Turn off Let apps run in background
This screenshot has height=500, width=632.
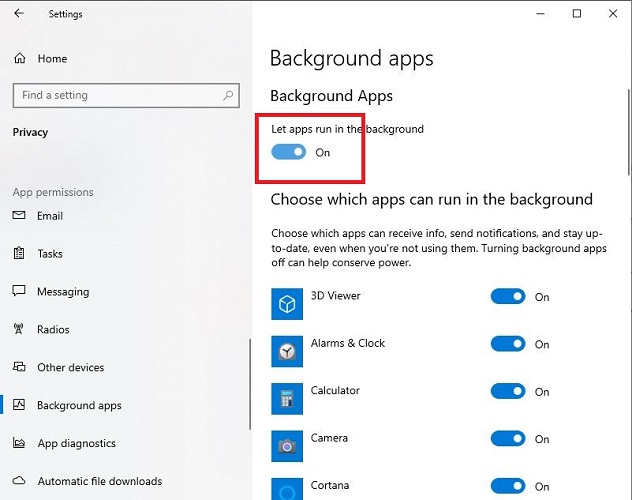point(289,152)
